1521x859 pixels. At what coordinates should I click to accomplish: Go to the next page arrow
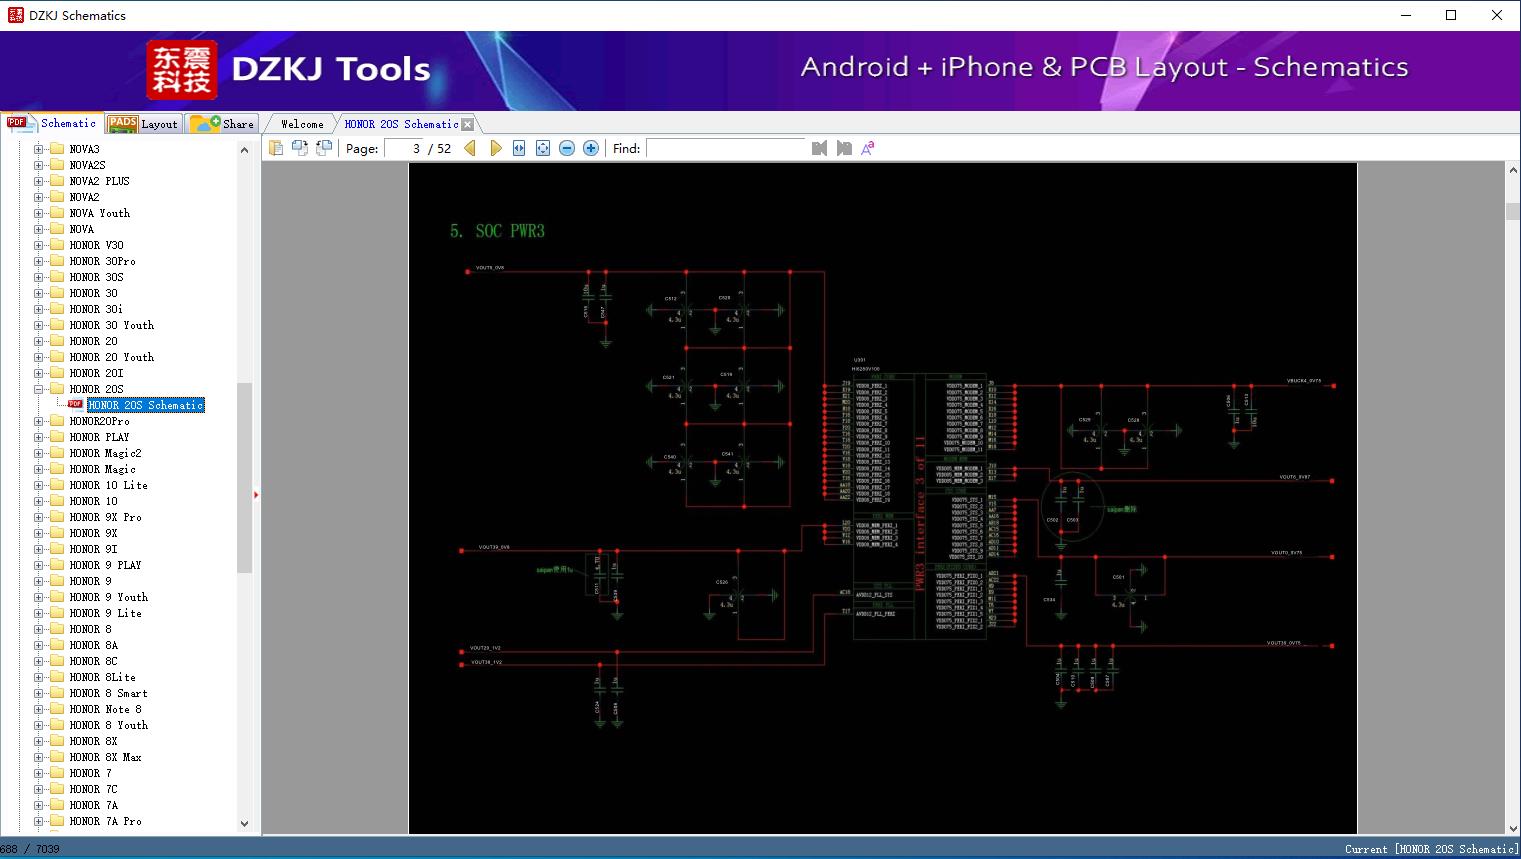[x=495, y=148]
